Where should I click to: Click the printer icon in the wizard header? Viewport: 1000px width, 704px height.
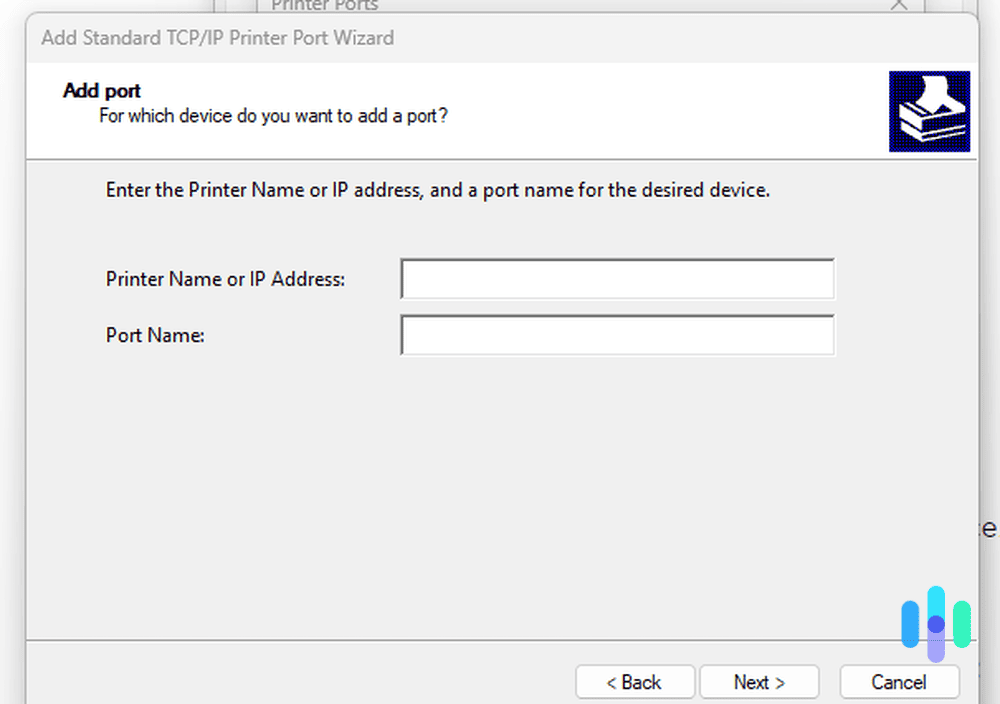click(x=929, y=110)
